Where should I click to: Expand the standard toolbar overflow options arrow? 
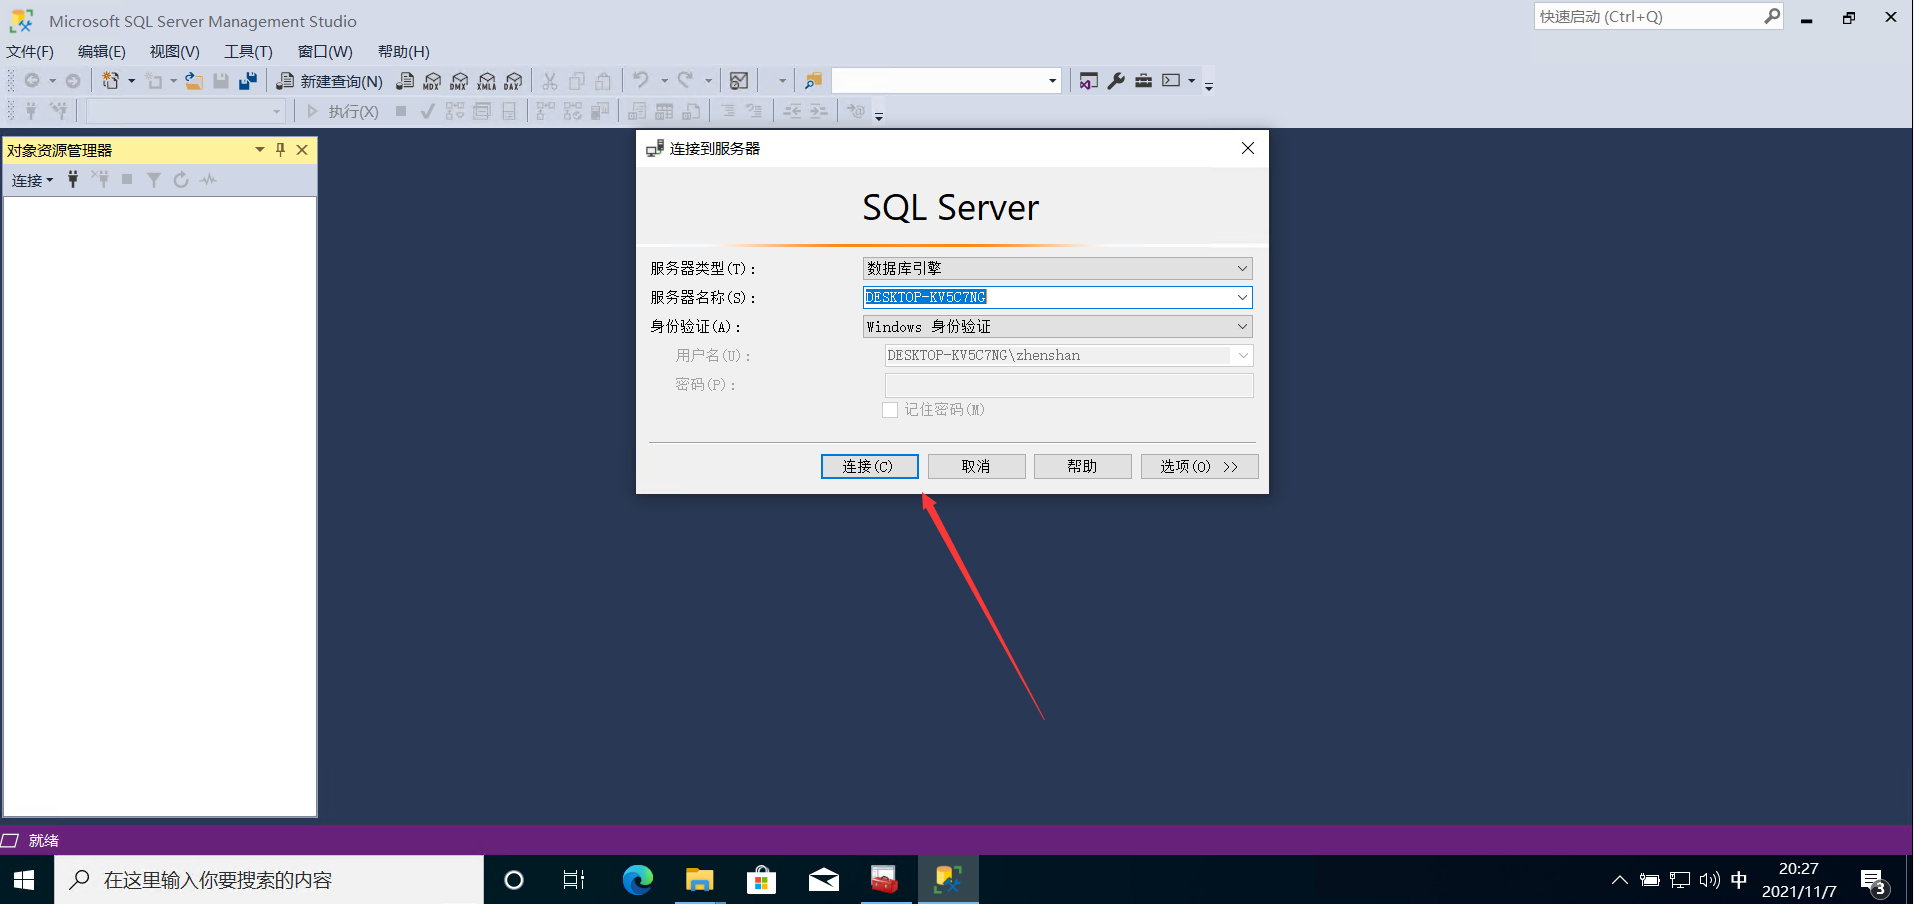(1209, 86)
